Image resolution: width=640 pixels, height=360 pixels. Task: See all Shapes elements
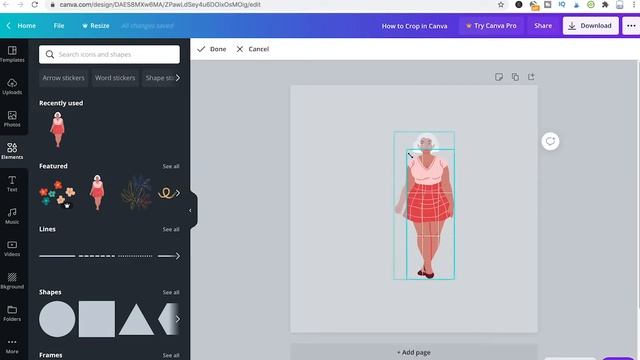pyautogui.click(x=171, y=292)
